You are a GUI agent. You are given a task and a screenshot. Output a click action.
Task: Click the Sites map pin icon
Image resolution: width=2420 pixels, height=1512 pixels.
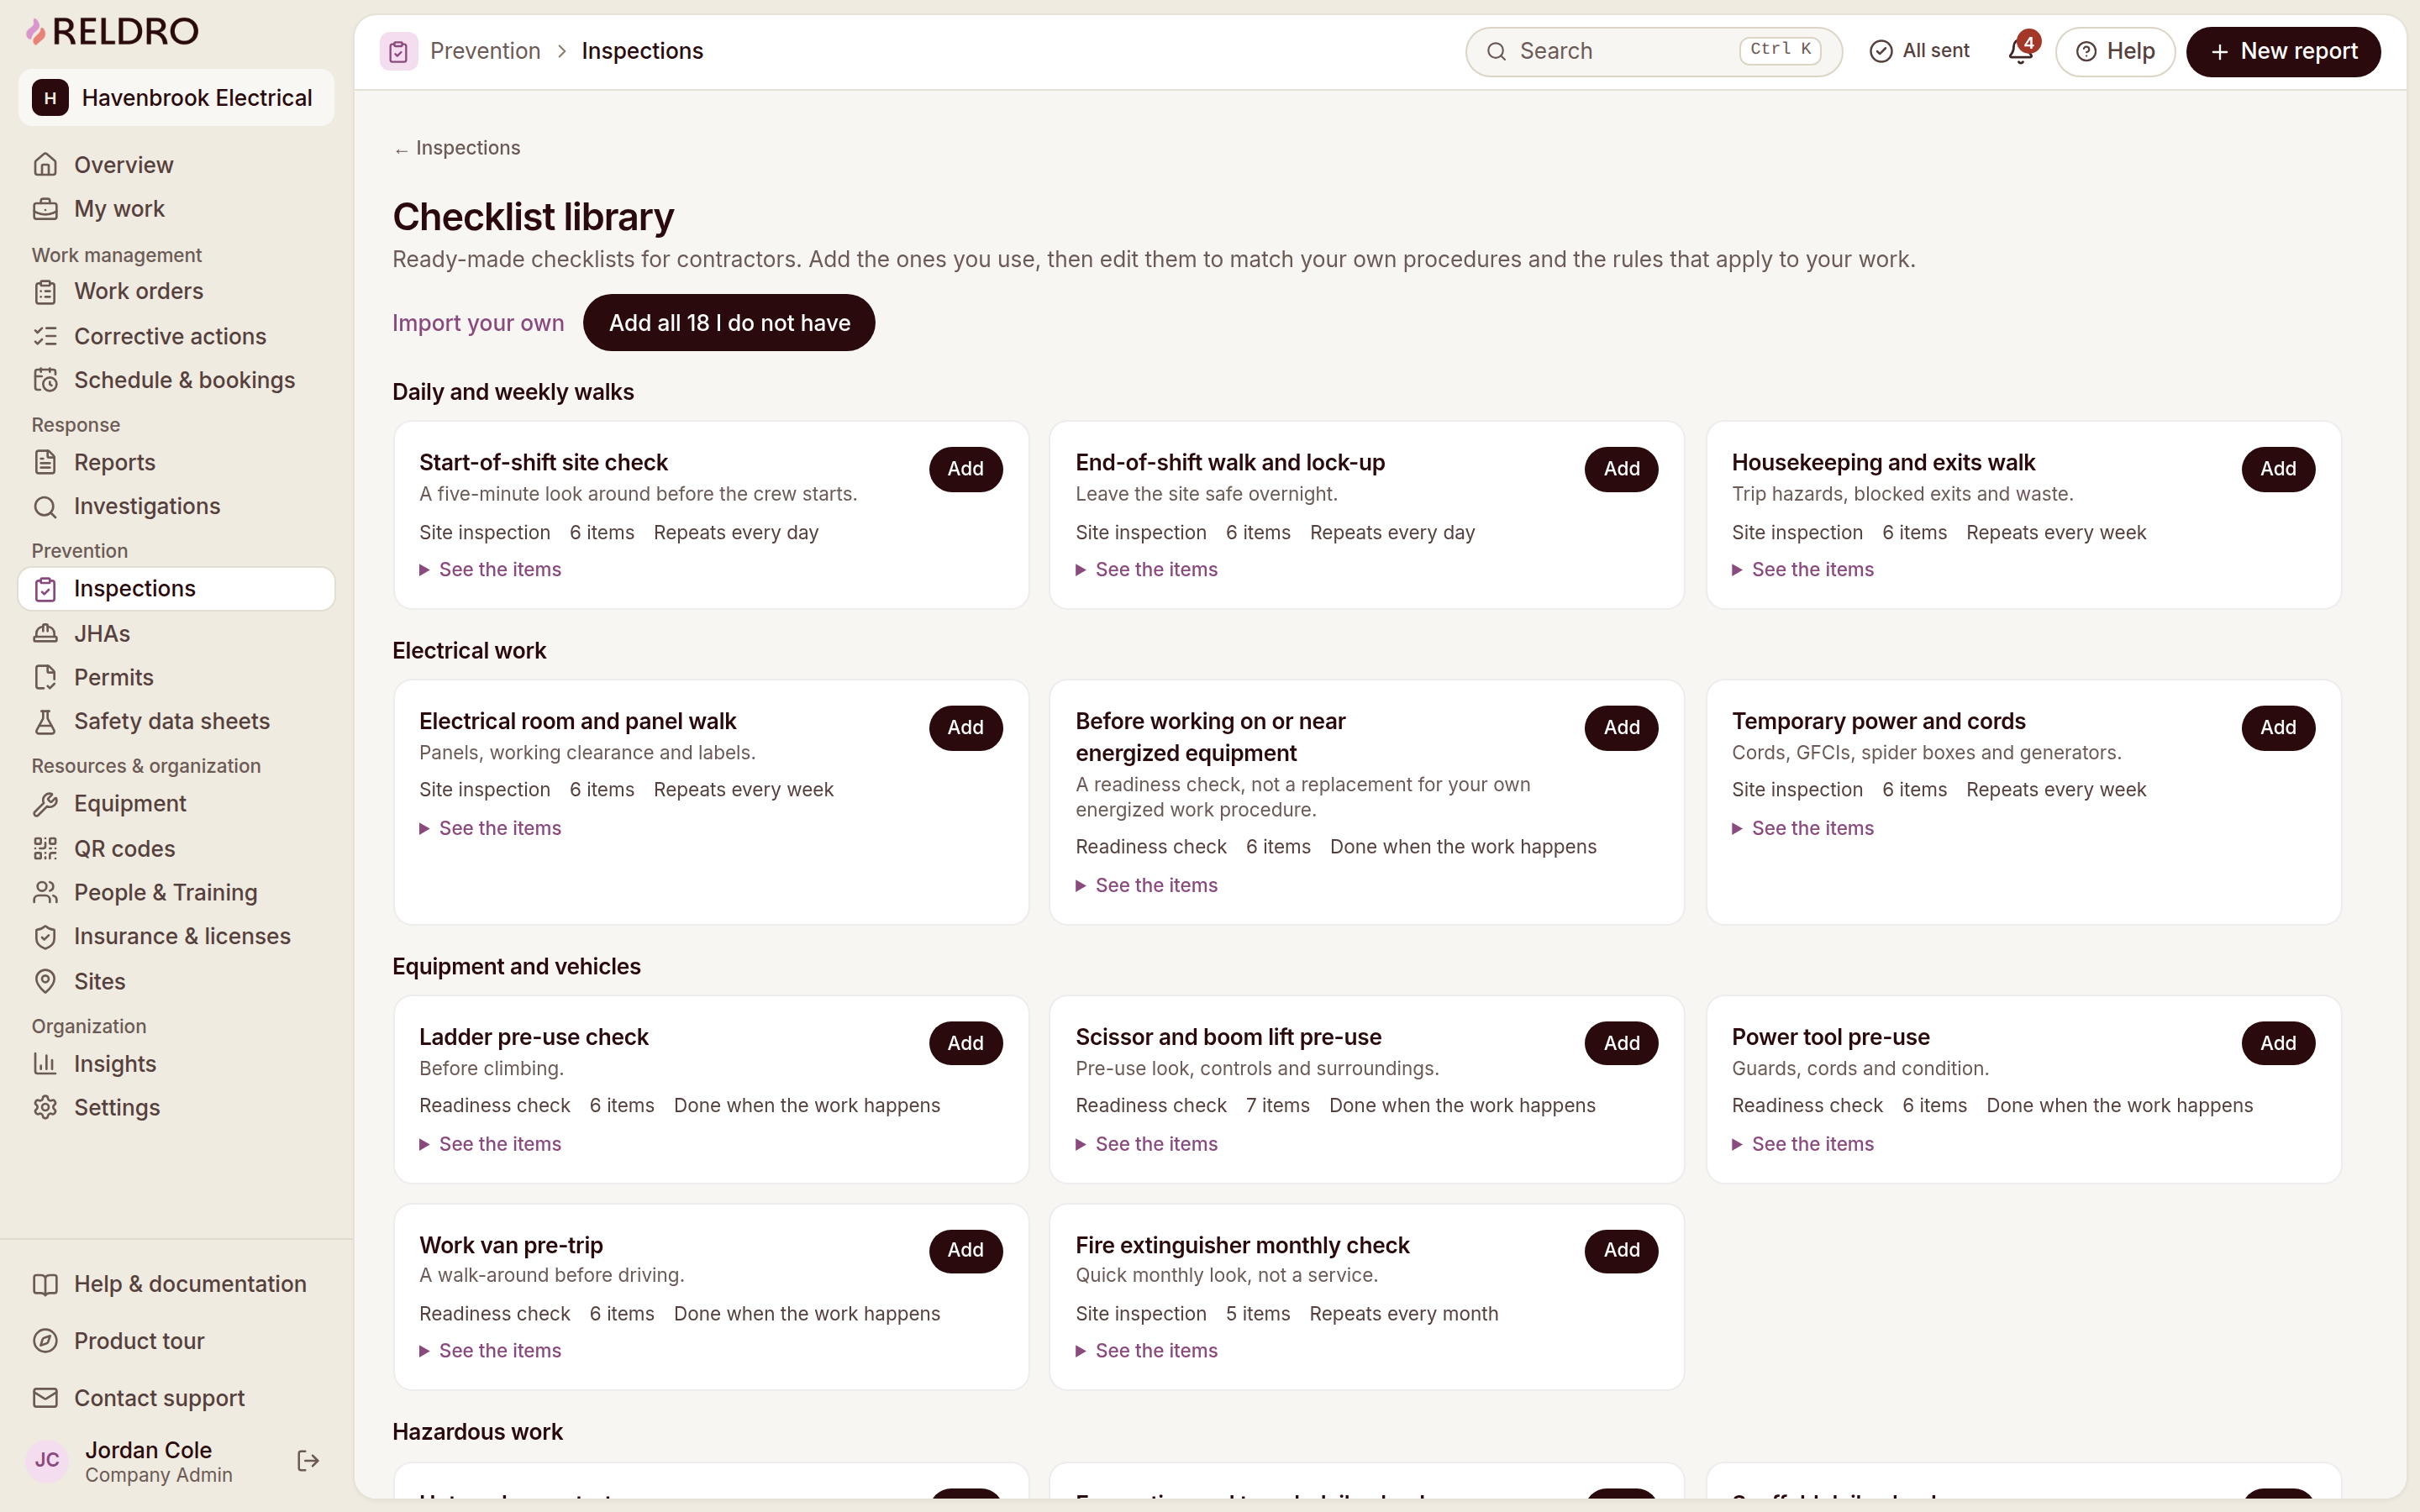45,981
